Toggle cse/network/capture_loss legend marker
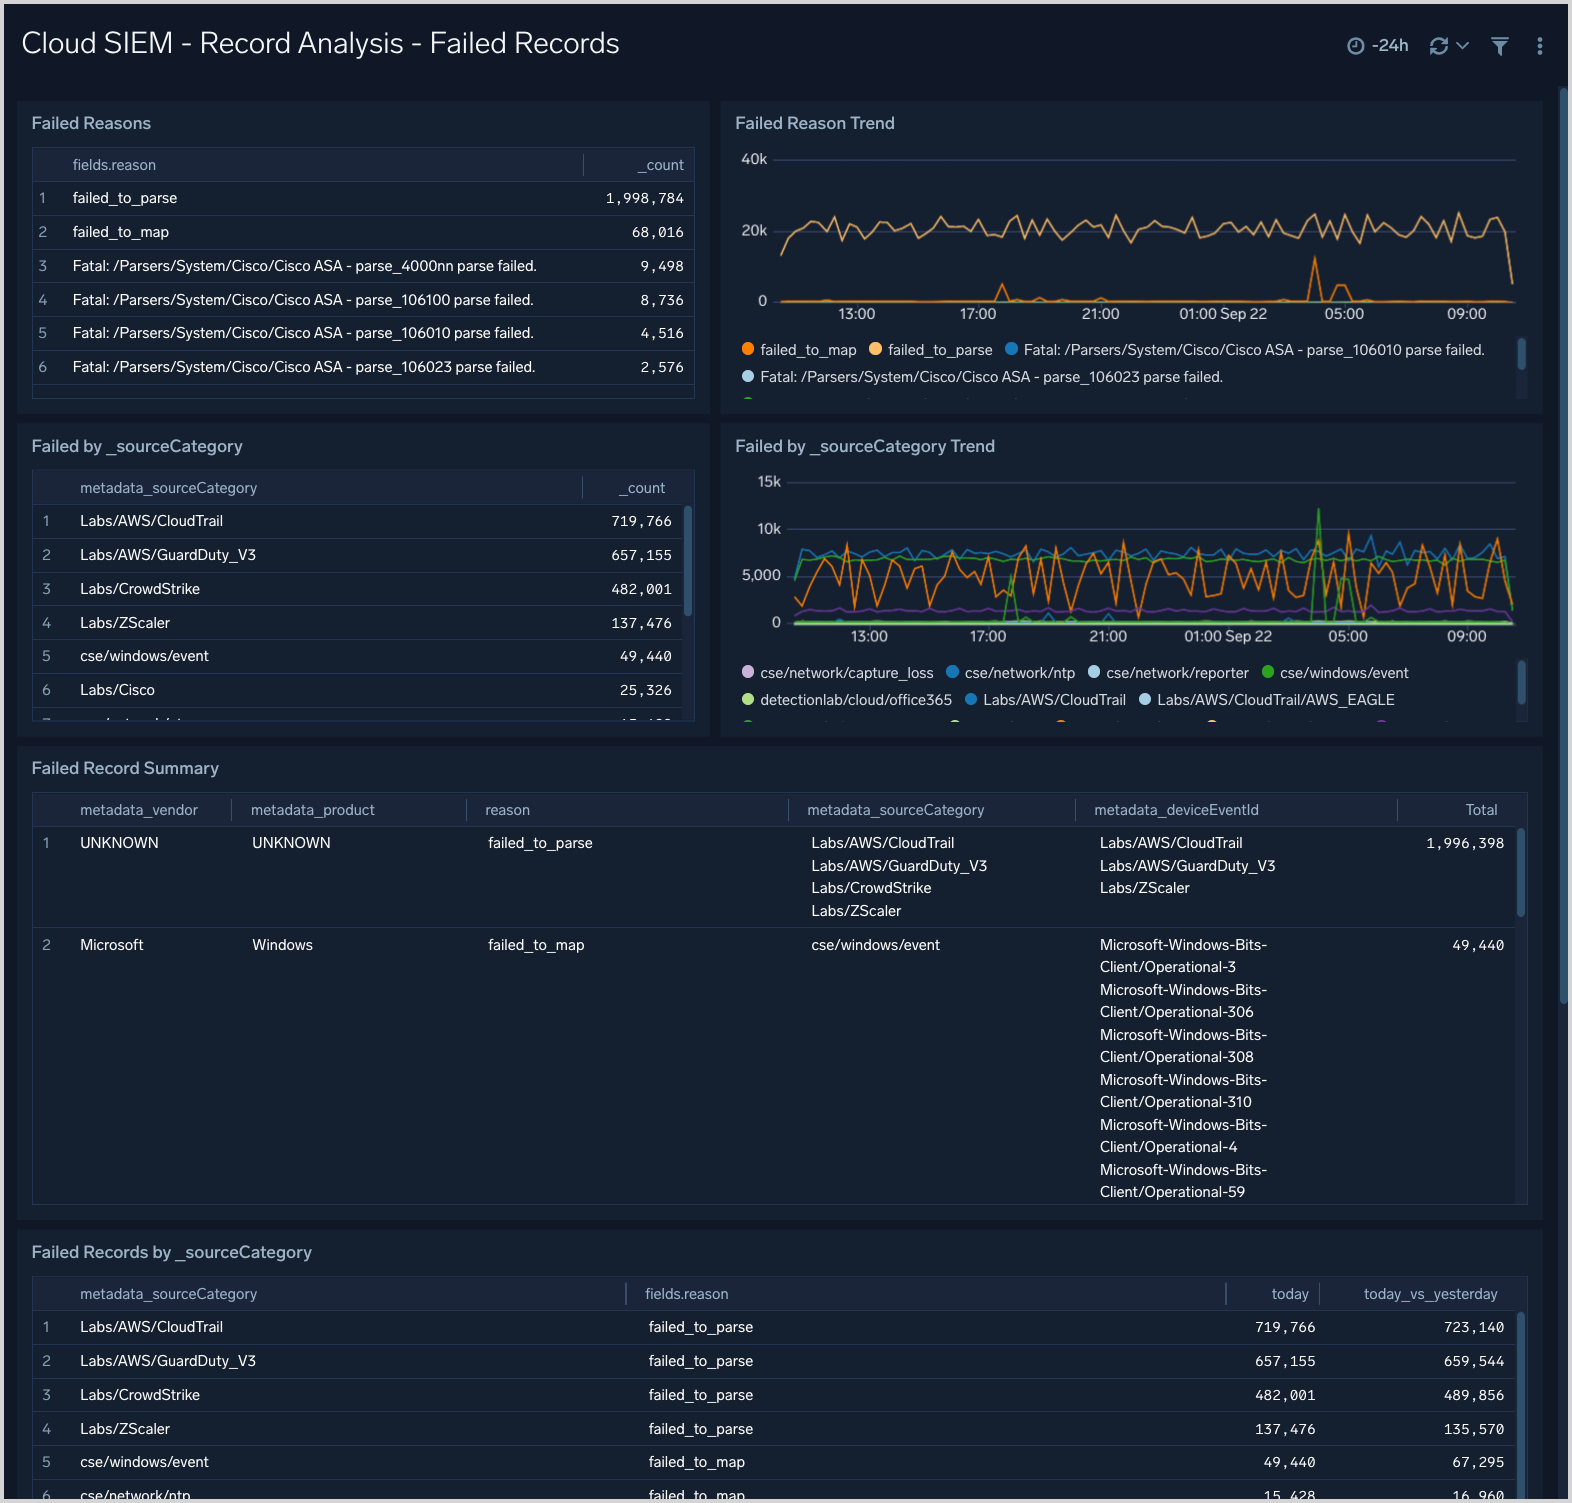Screen dimensions: 1572x1503 748,673
